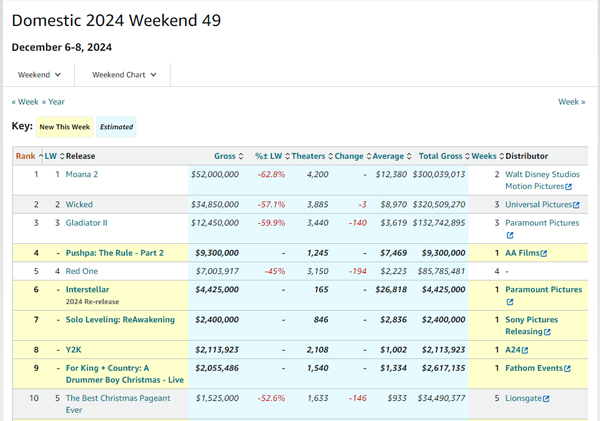Image resolution: width=600 pixels, height=421 pixels.
Task: Open For King + Country release page
Action: click(x=125, y=374)
